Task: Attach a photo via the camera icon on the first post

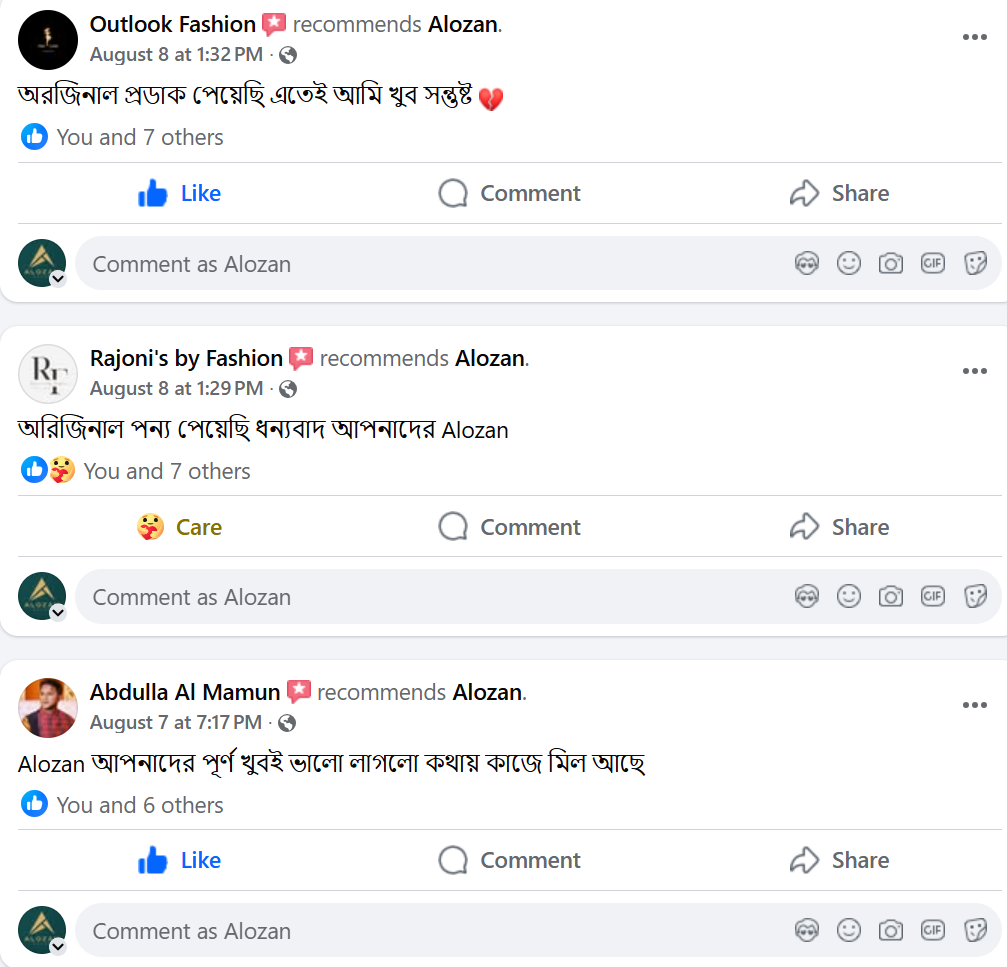Action: pyautogui.click(x=890, y=262)
